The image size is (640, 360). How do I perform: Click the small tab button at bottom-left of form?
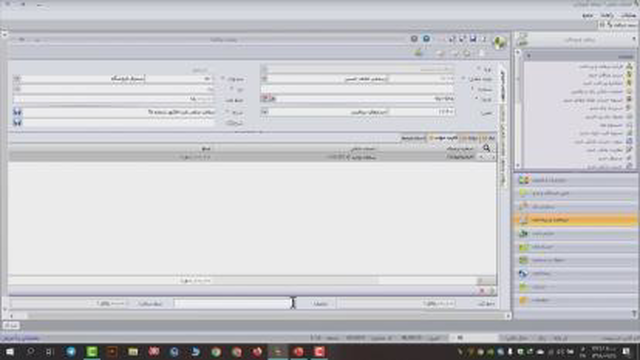click(x=11, y=326)
